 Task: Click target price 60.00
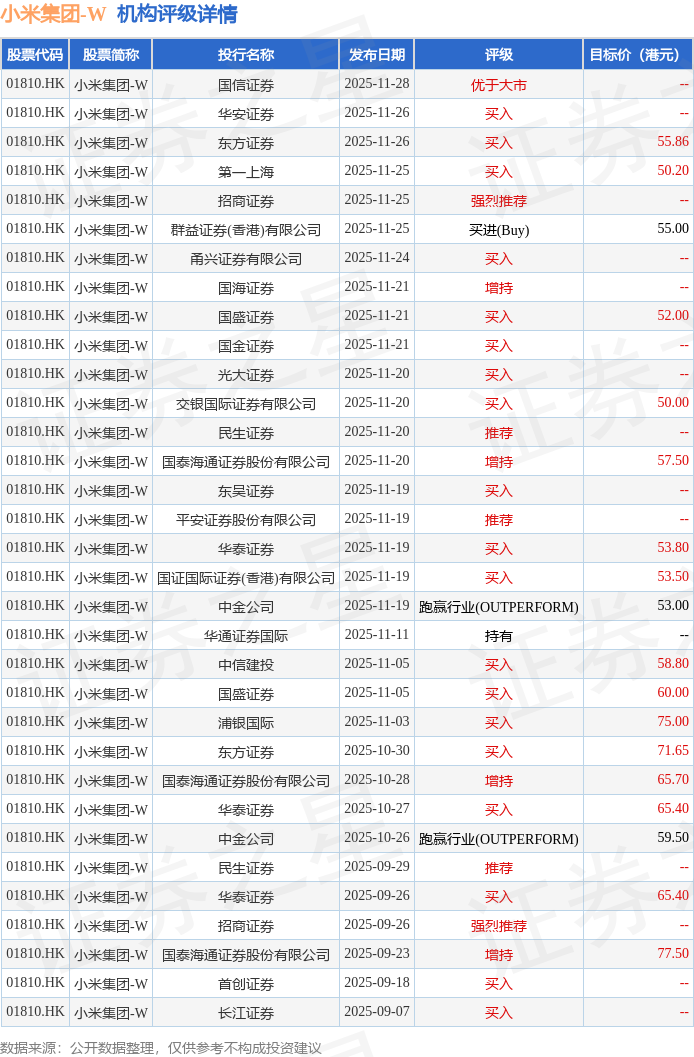[673, 692]
